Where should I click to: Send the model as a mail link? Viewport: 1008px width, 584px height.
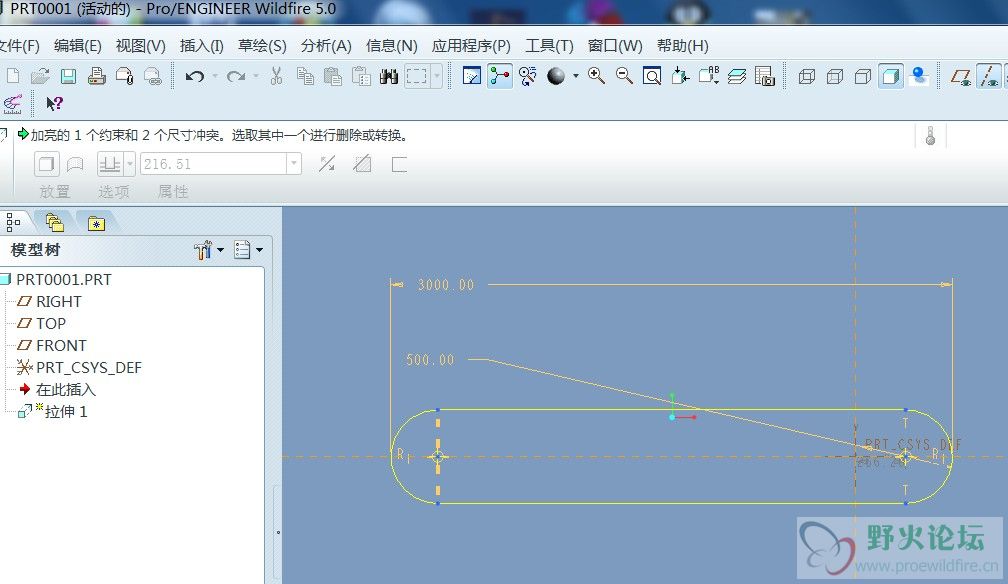(x=153, y=76)
